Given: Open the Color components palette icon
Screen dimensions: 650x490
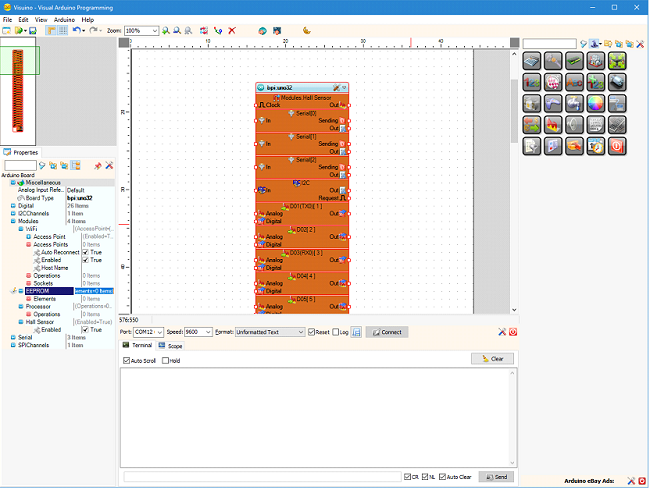Looking at the screenshot, I should [x=596, y=104].
